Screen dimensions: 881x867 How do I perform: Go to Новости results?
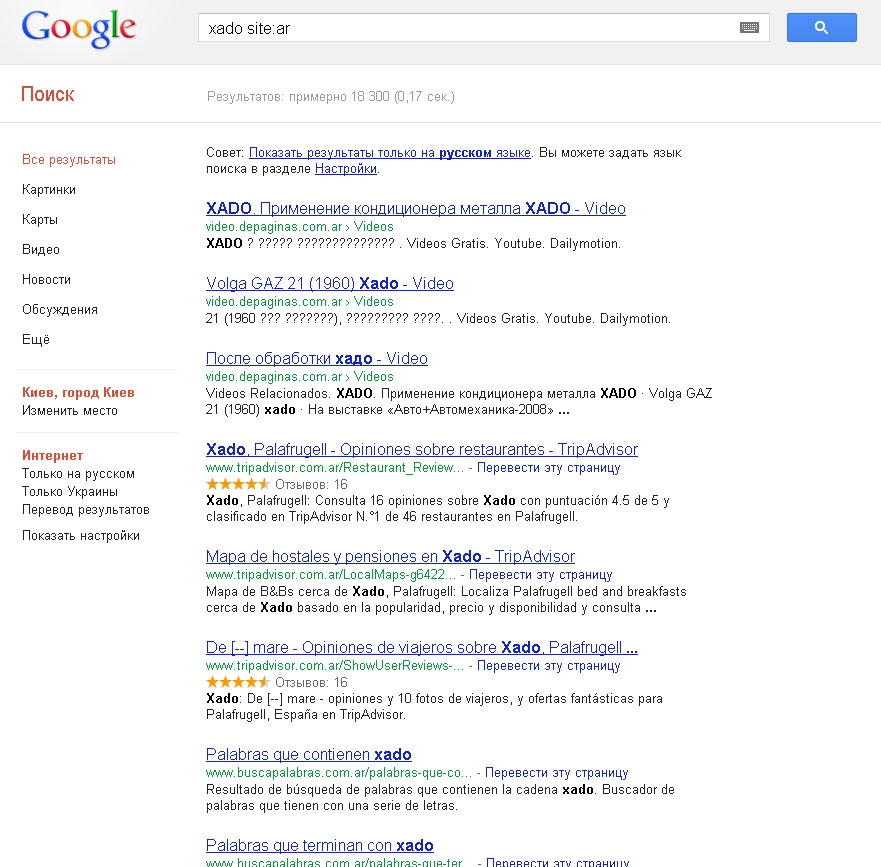(x=46, y=279)
